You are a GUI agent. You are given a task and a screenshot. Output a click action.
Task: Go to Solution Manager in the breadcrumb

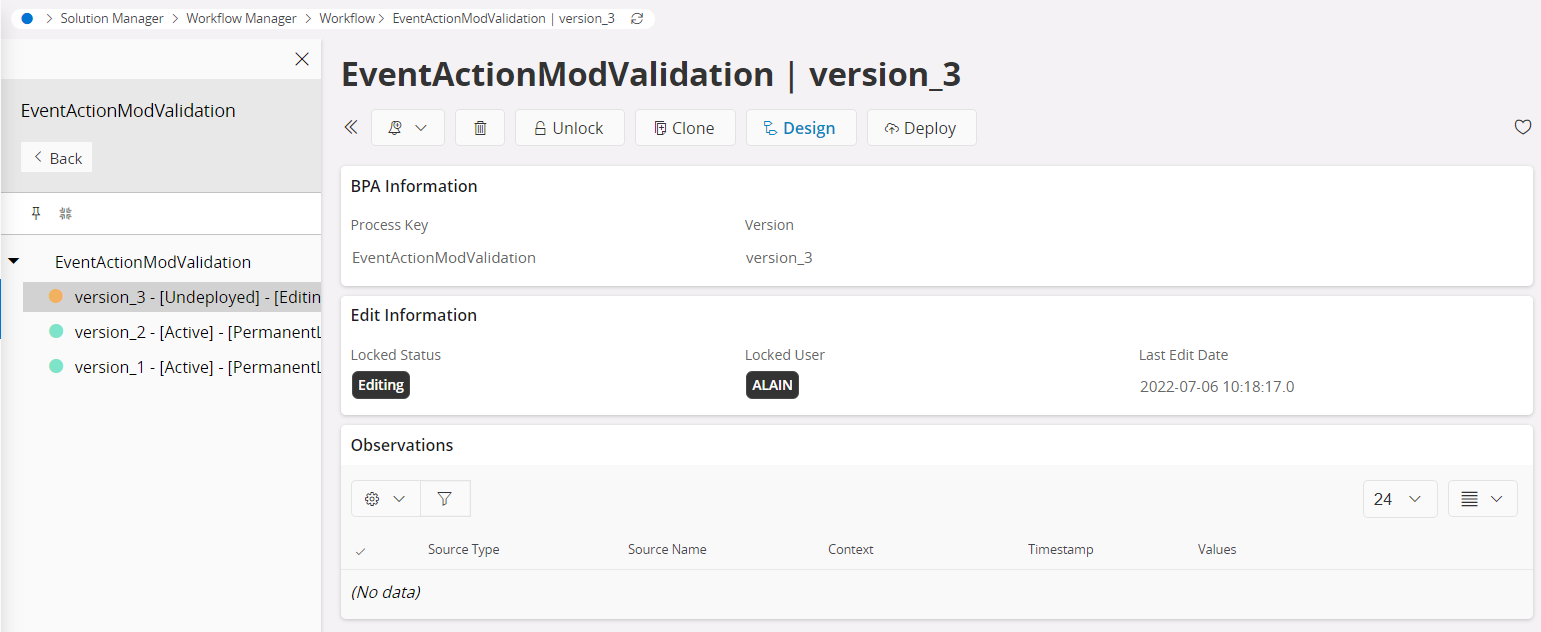click(x=112, y=19)
